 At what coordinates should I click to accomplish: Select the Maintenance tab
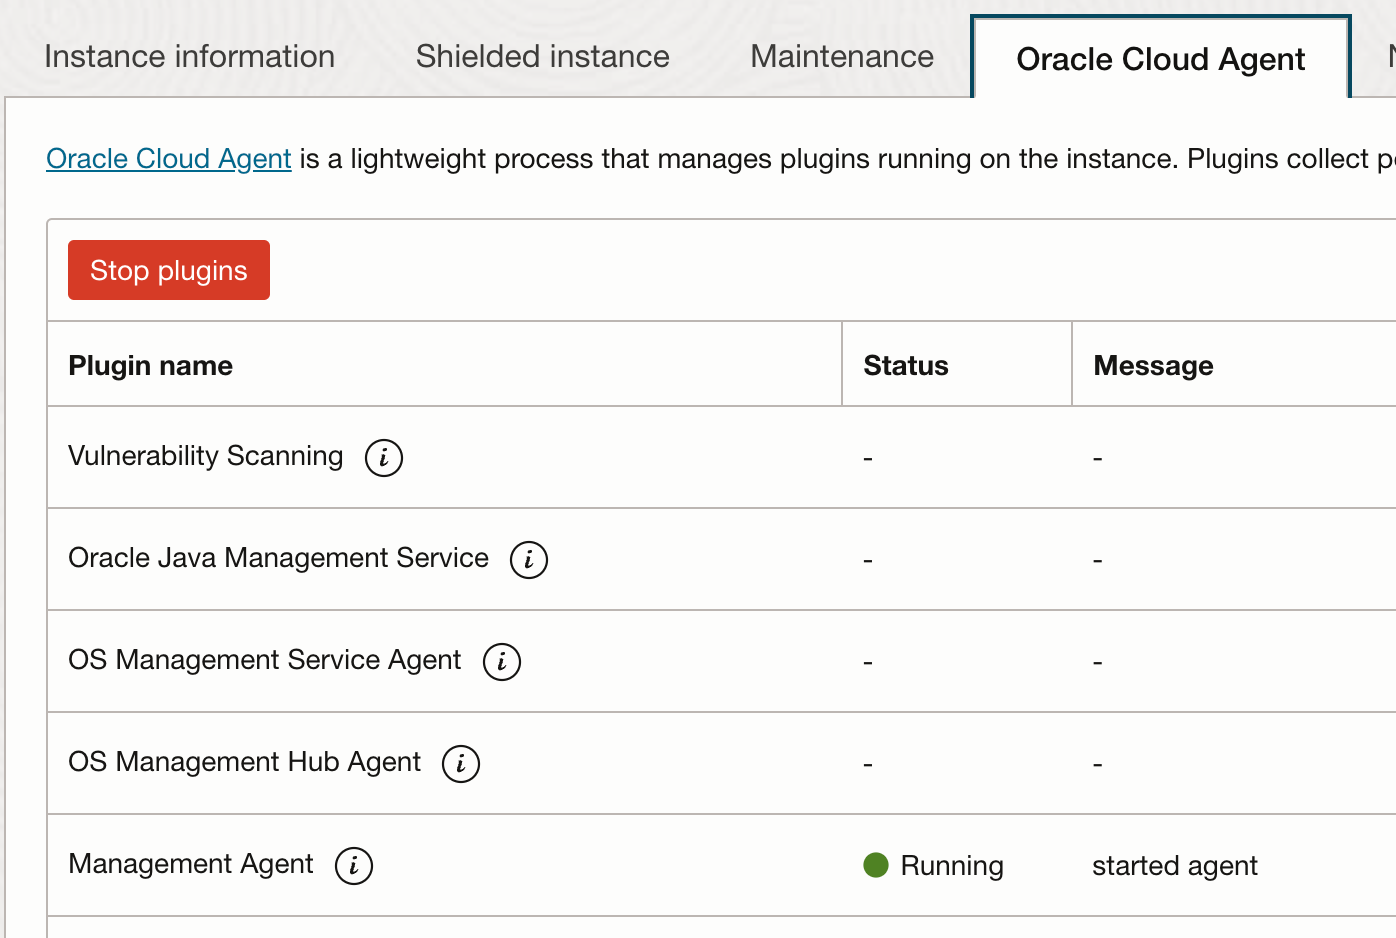coord(842,57)
